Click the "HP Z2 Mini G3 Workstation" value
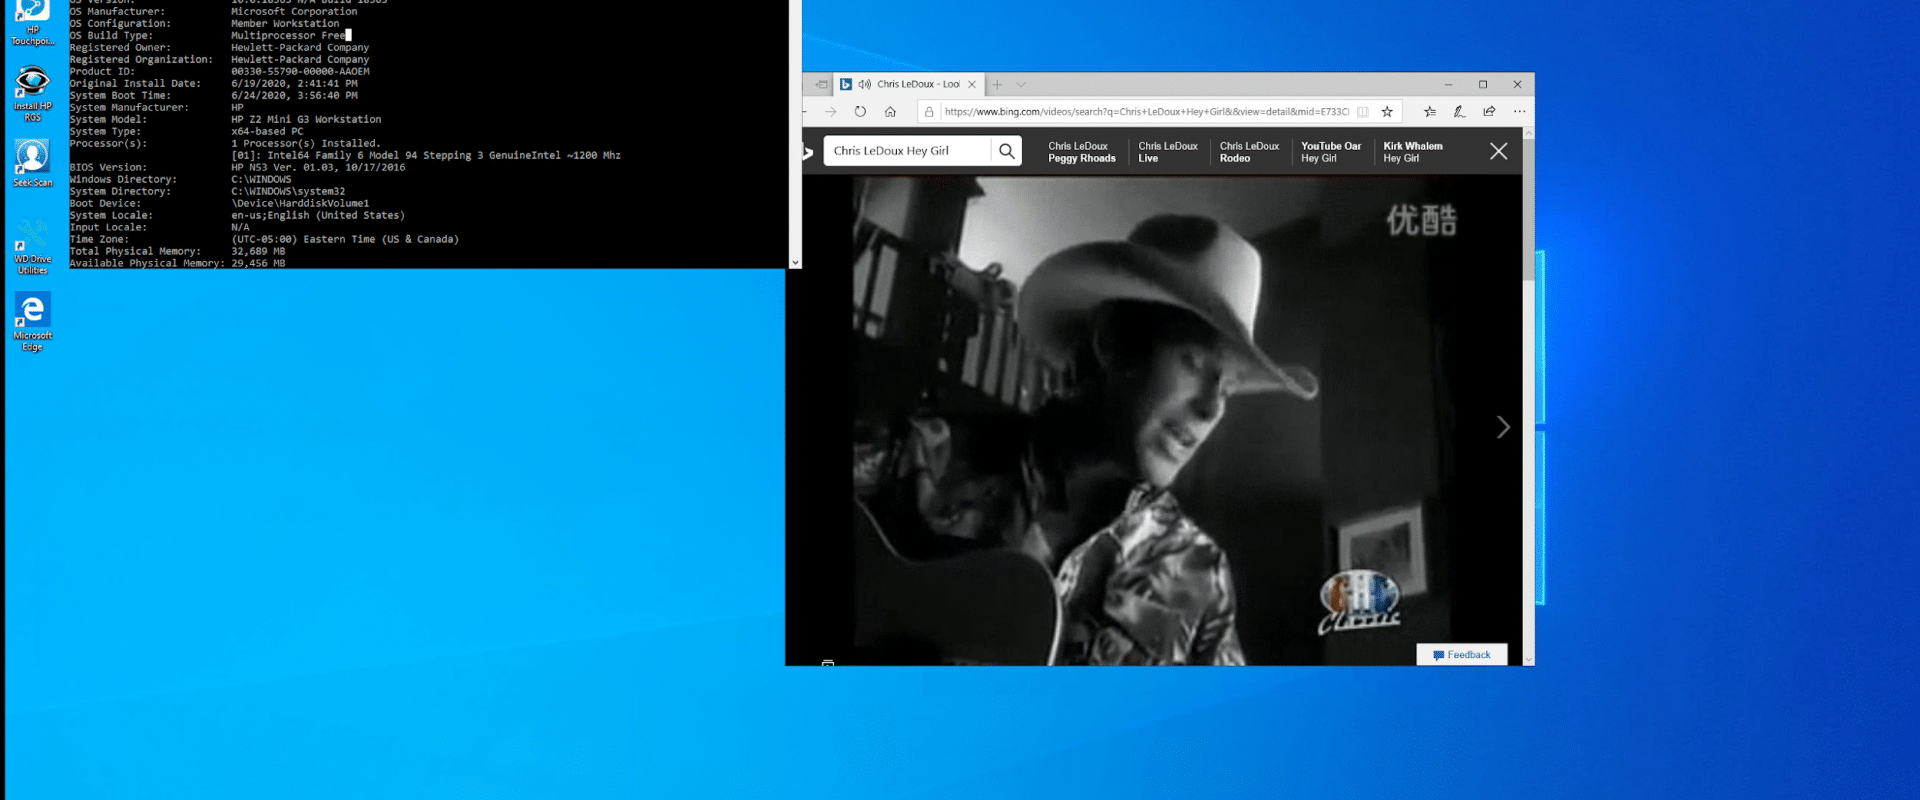The height and width of the screenshot is (800, 1920). pyautogui.click(x=306, y=120)
